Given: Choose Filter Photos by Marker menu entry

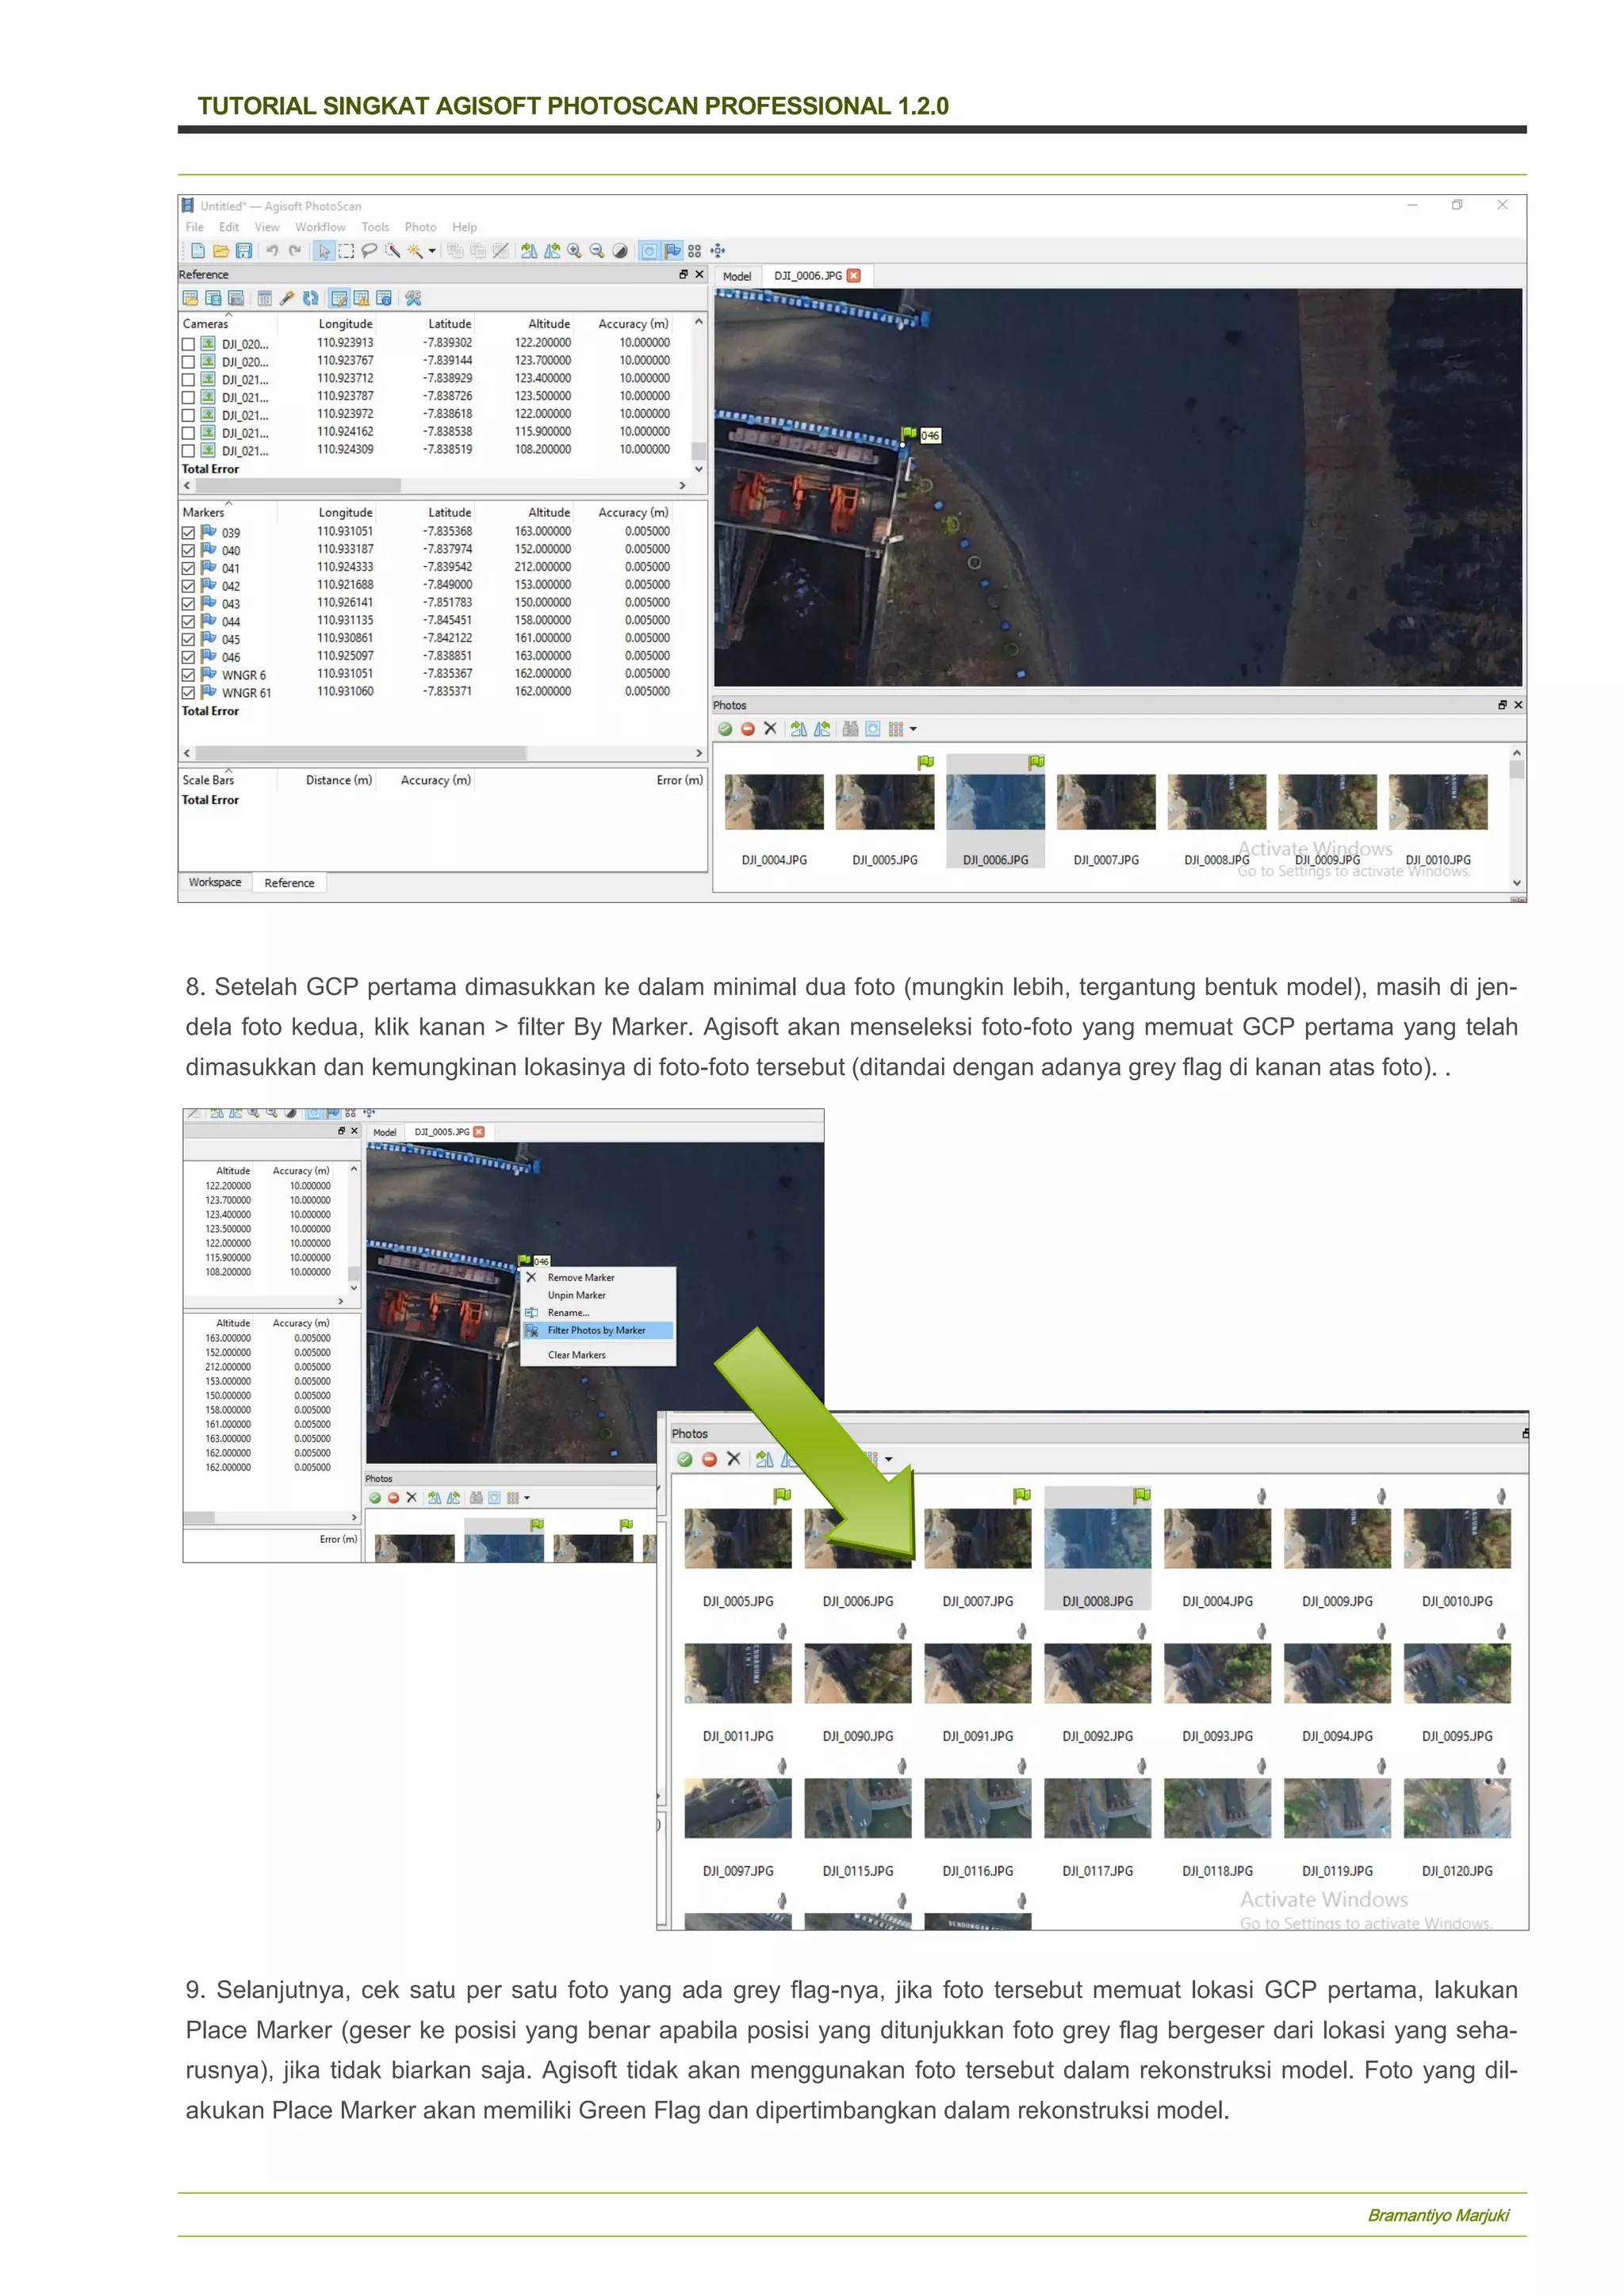Looking at the screenshot, I should coord(596,1330).
